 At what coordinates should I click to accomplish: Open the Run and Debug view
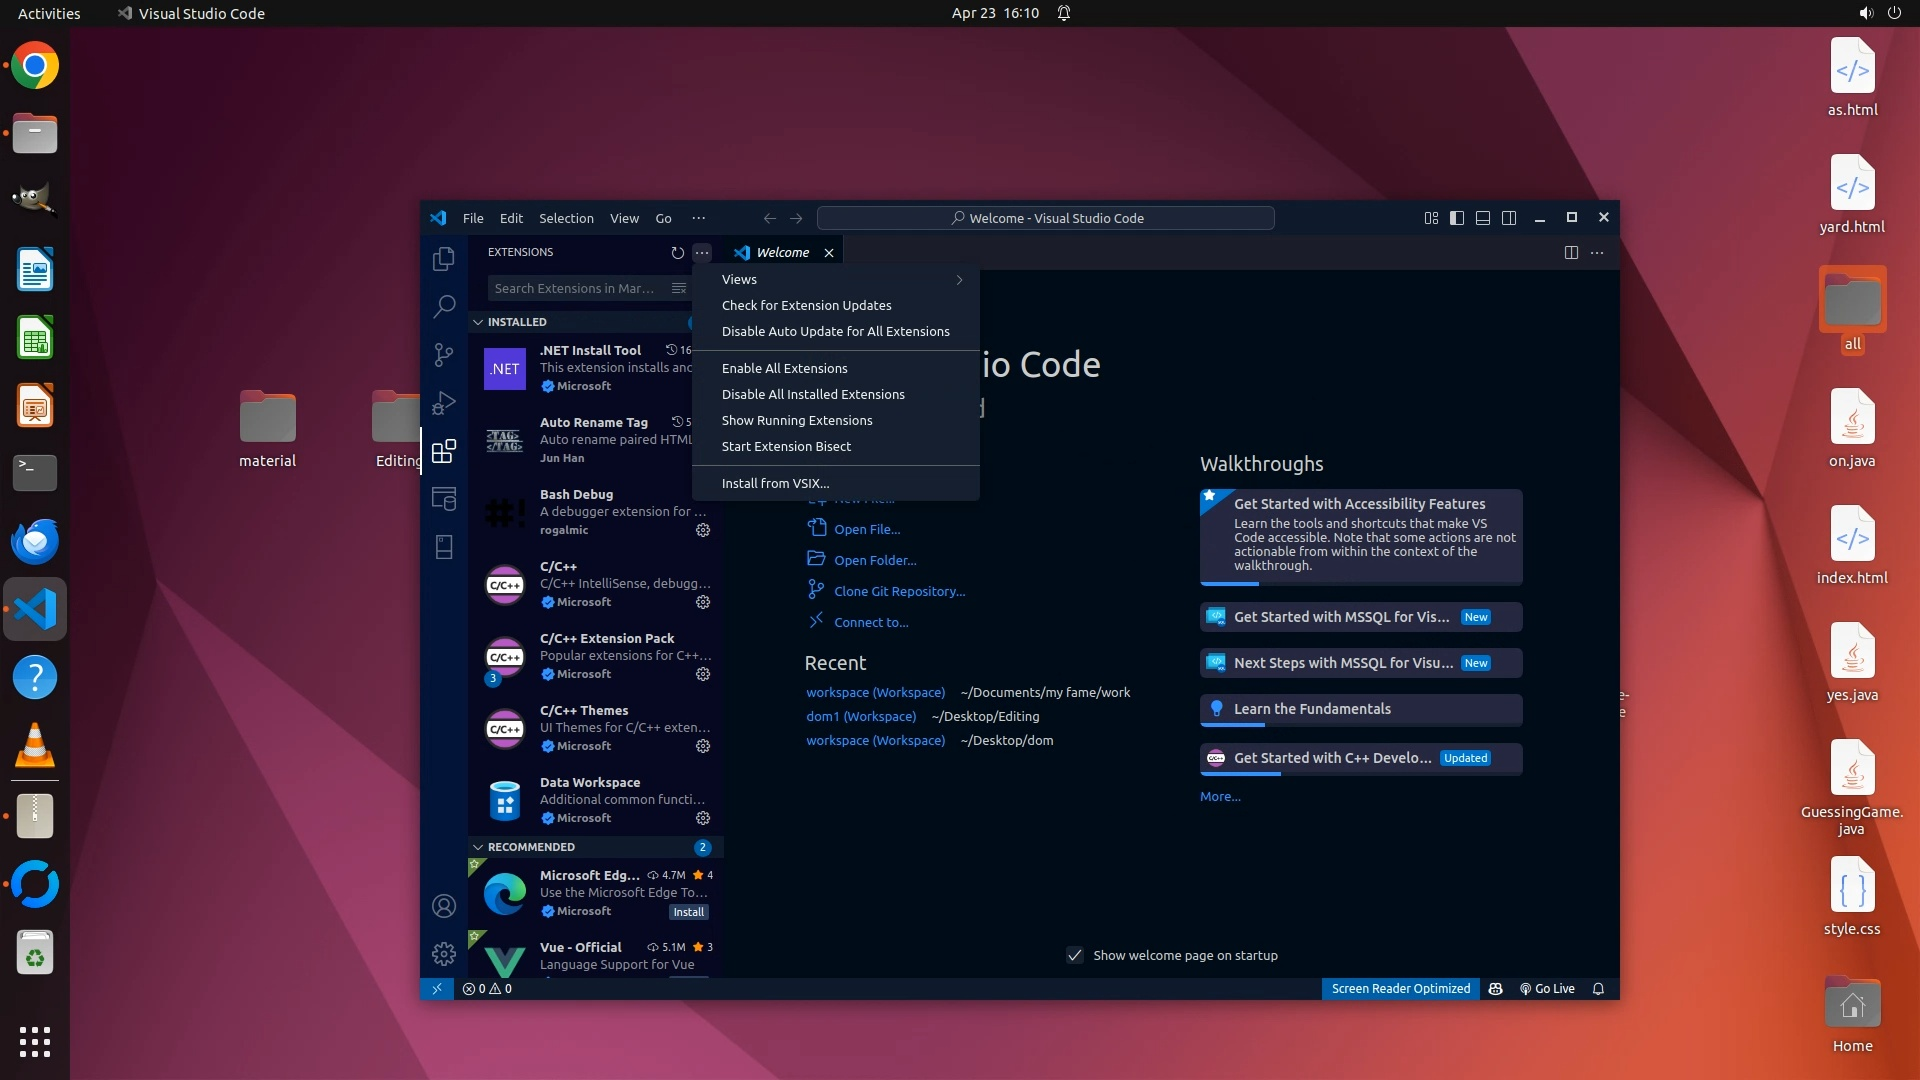[444, 403]
